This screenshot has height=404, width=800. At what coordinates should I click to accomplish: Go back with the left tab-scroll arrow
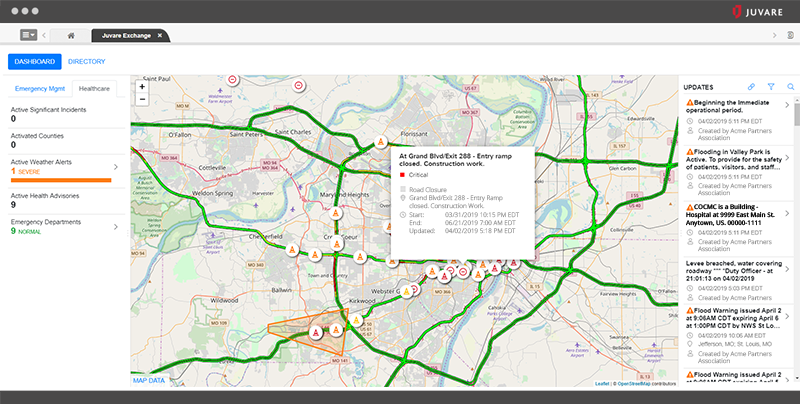point(44,35)
